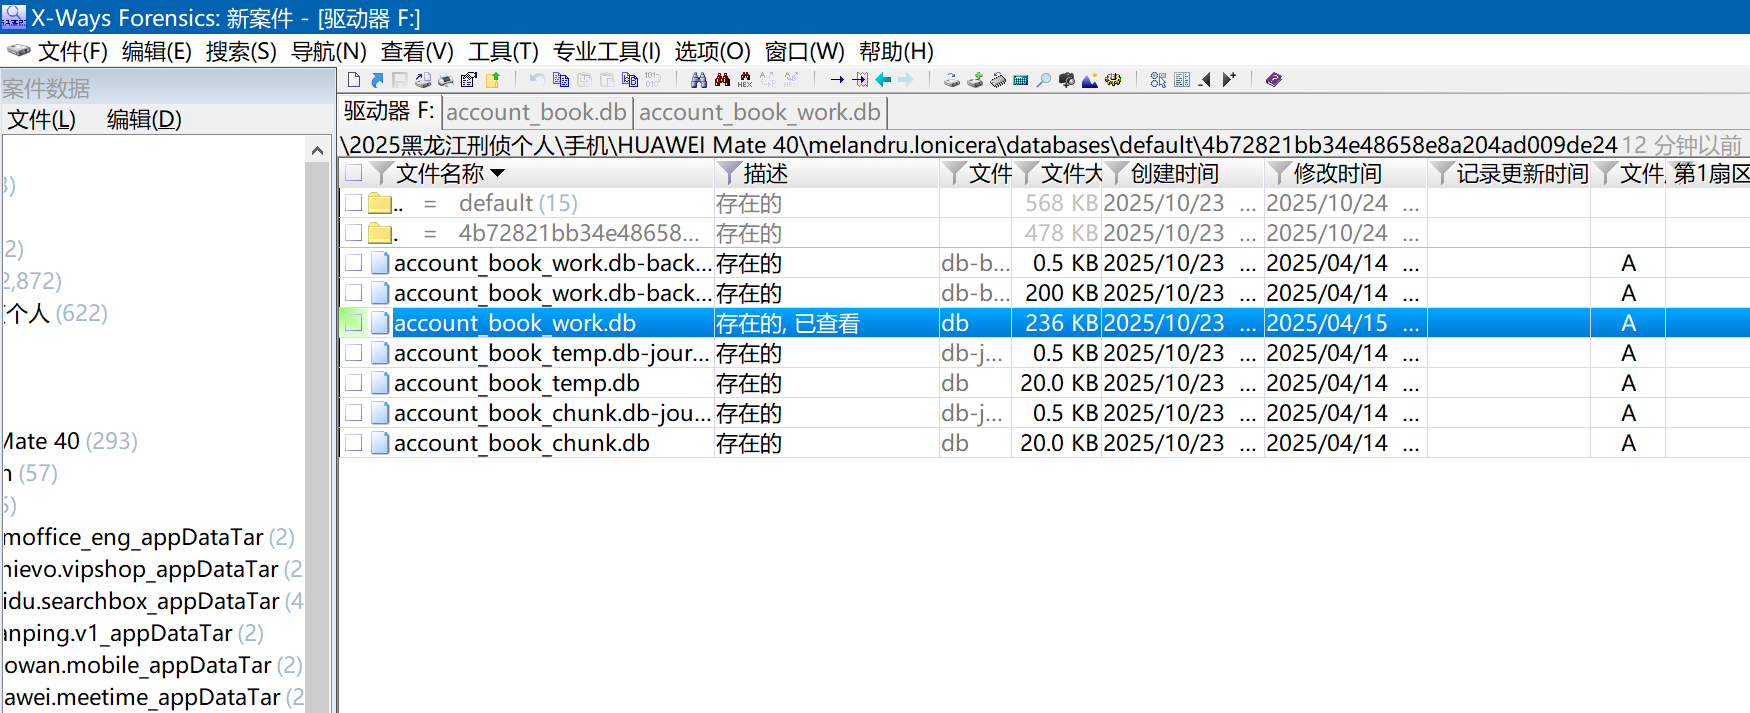Switch to the account_book.db tab
Image resolution: width=1750 pixels, height=713 pixels.
point(536,112)
